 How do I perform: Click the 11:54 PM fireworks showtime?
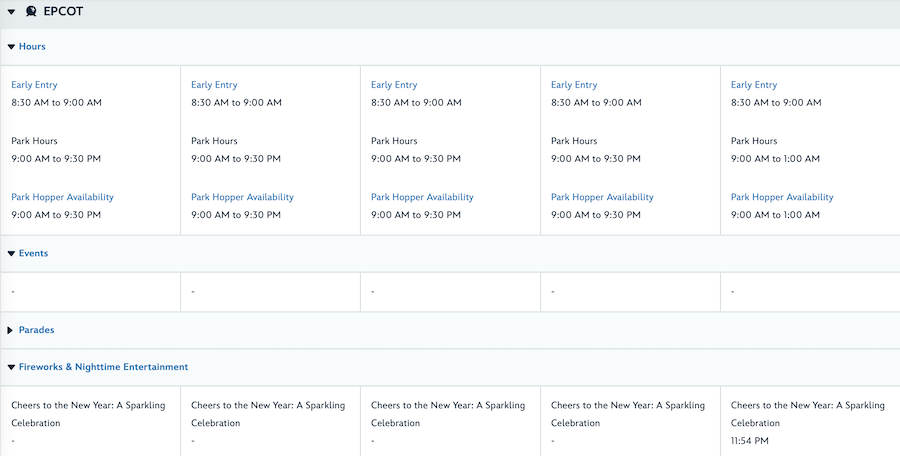click(752, 440)
